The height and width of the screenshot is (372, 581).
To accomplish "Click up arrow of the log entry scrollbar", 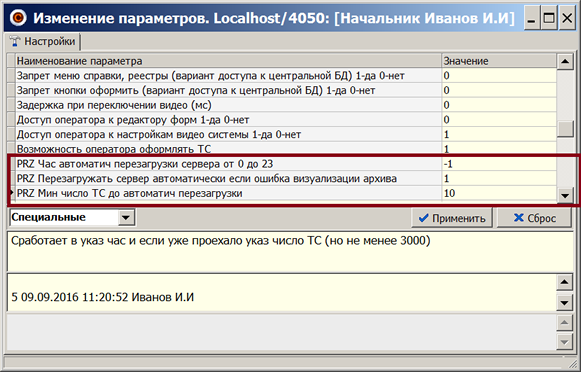I will tap(564, 283).
